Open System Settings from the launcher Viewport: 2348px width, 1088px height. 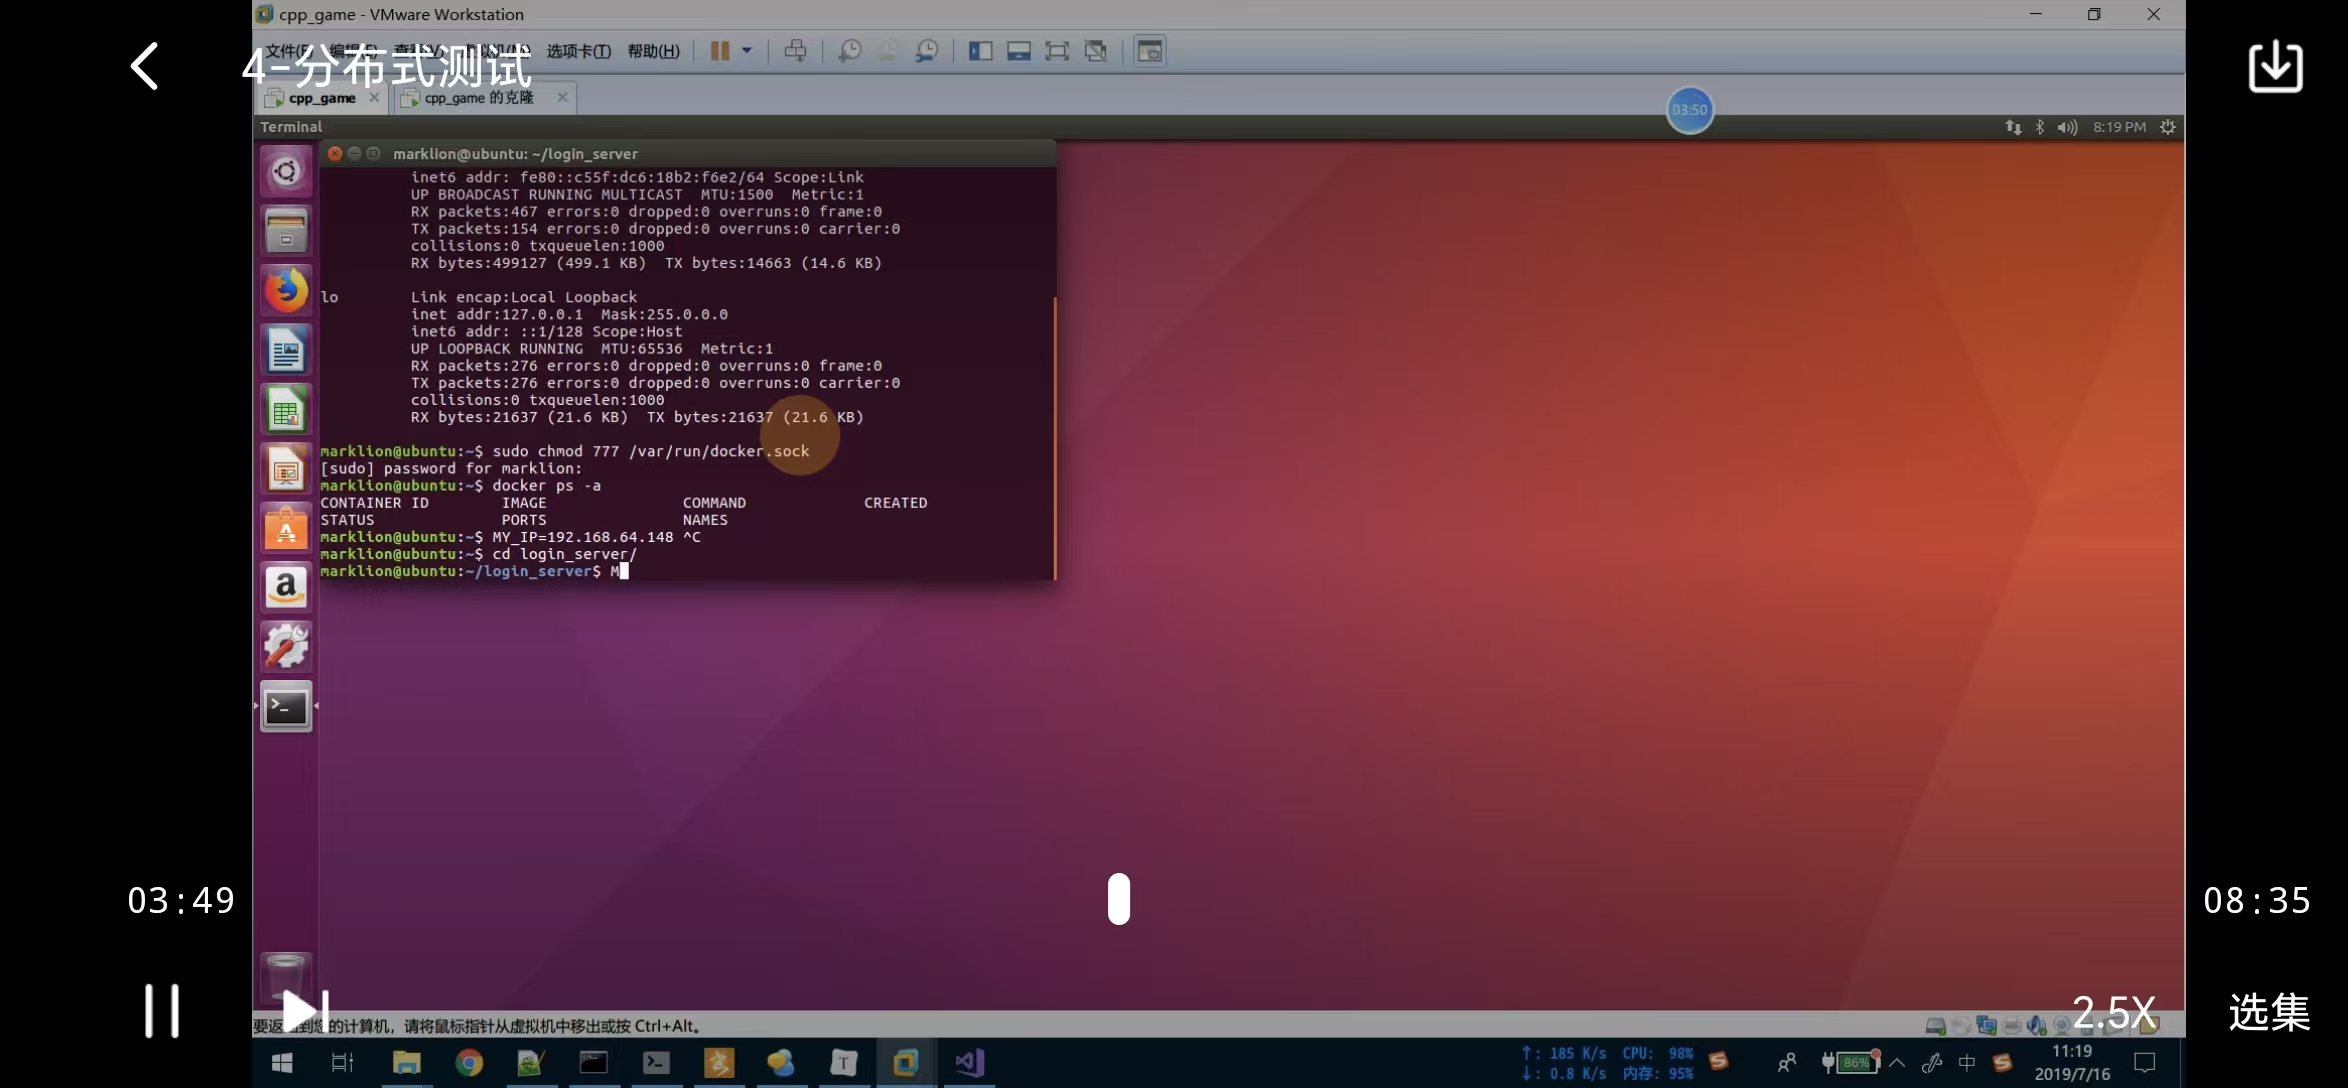pyautogui.click(x=286, y=647)
